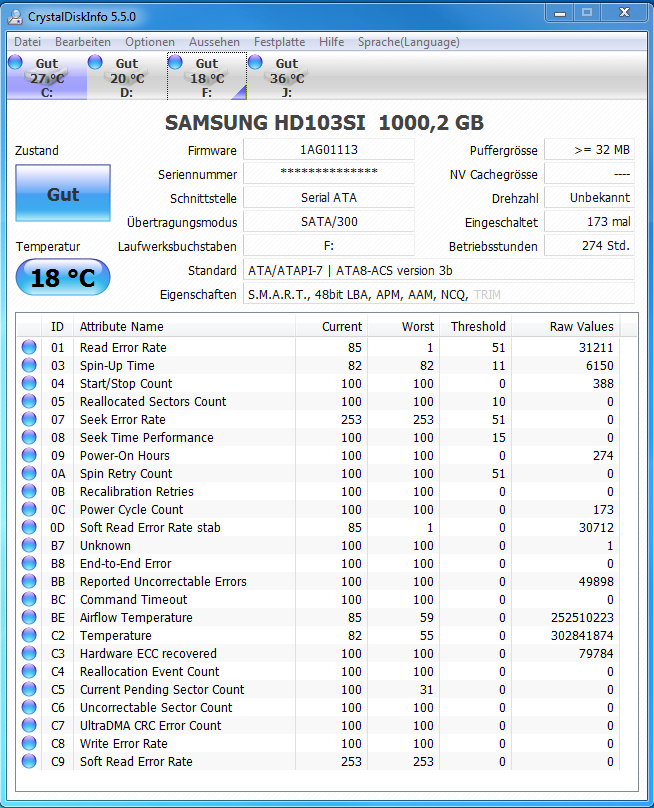Open the Bearbeiten menu
Screen dimensions: 654x808
[82, 42]
